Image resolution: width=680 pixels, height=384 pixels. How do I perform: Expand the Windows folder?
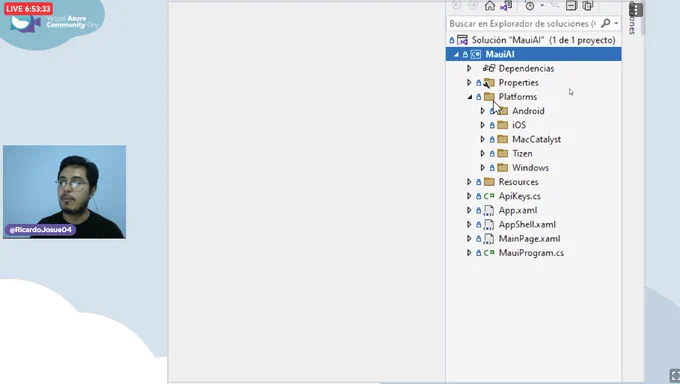point(483,167)
